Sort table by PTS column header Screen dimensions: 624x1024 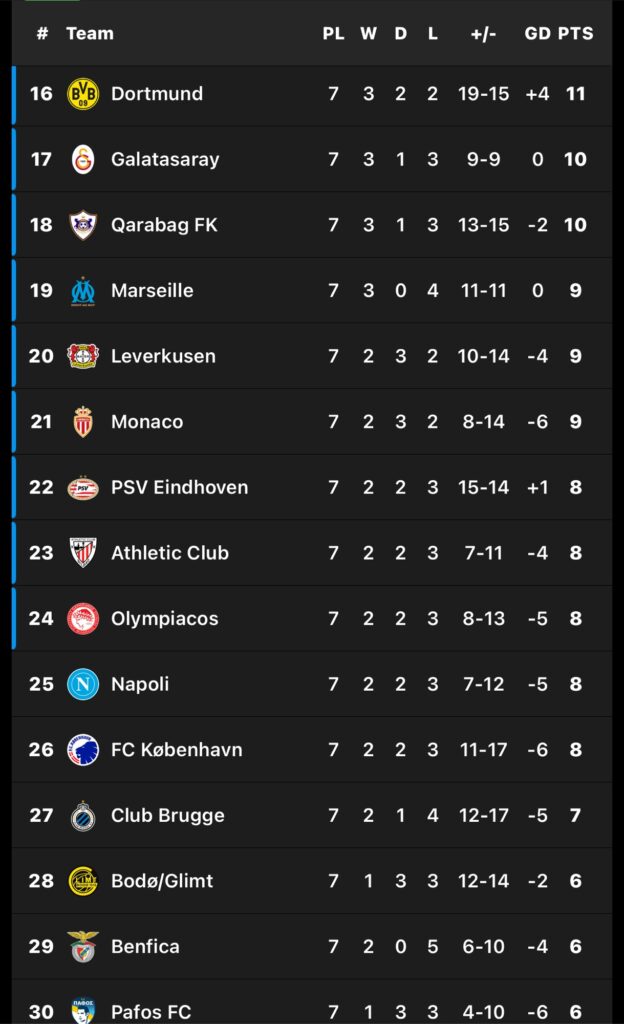[575, 33]
